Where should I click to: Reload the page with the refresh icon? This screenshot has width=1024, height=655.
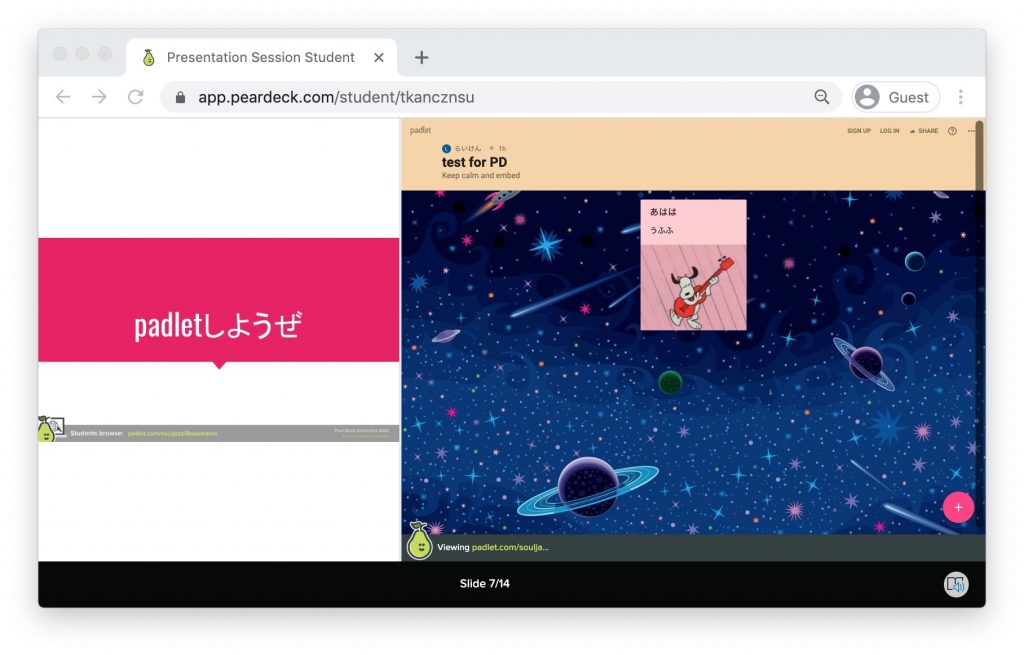136,97
